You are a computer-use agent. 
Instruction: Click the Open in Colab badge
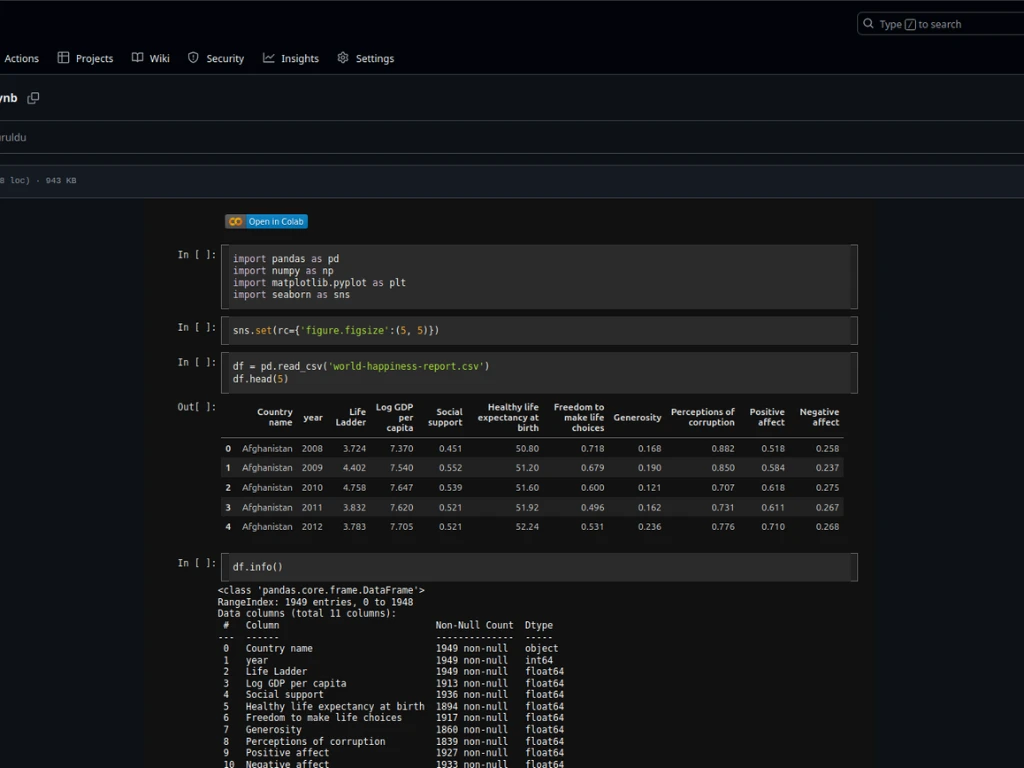[266, 221]
